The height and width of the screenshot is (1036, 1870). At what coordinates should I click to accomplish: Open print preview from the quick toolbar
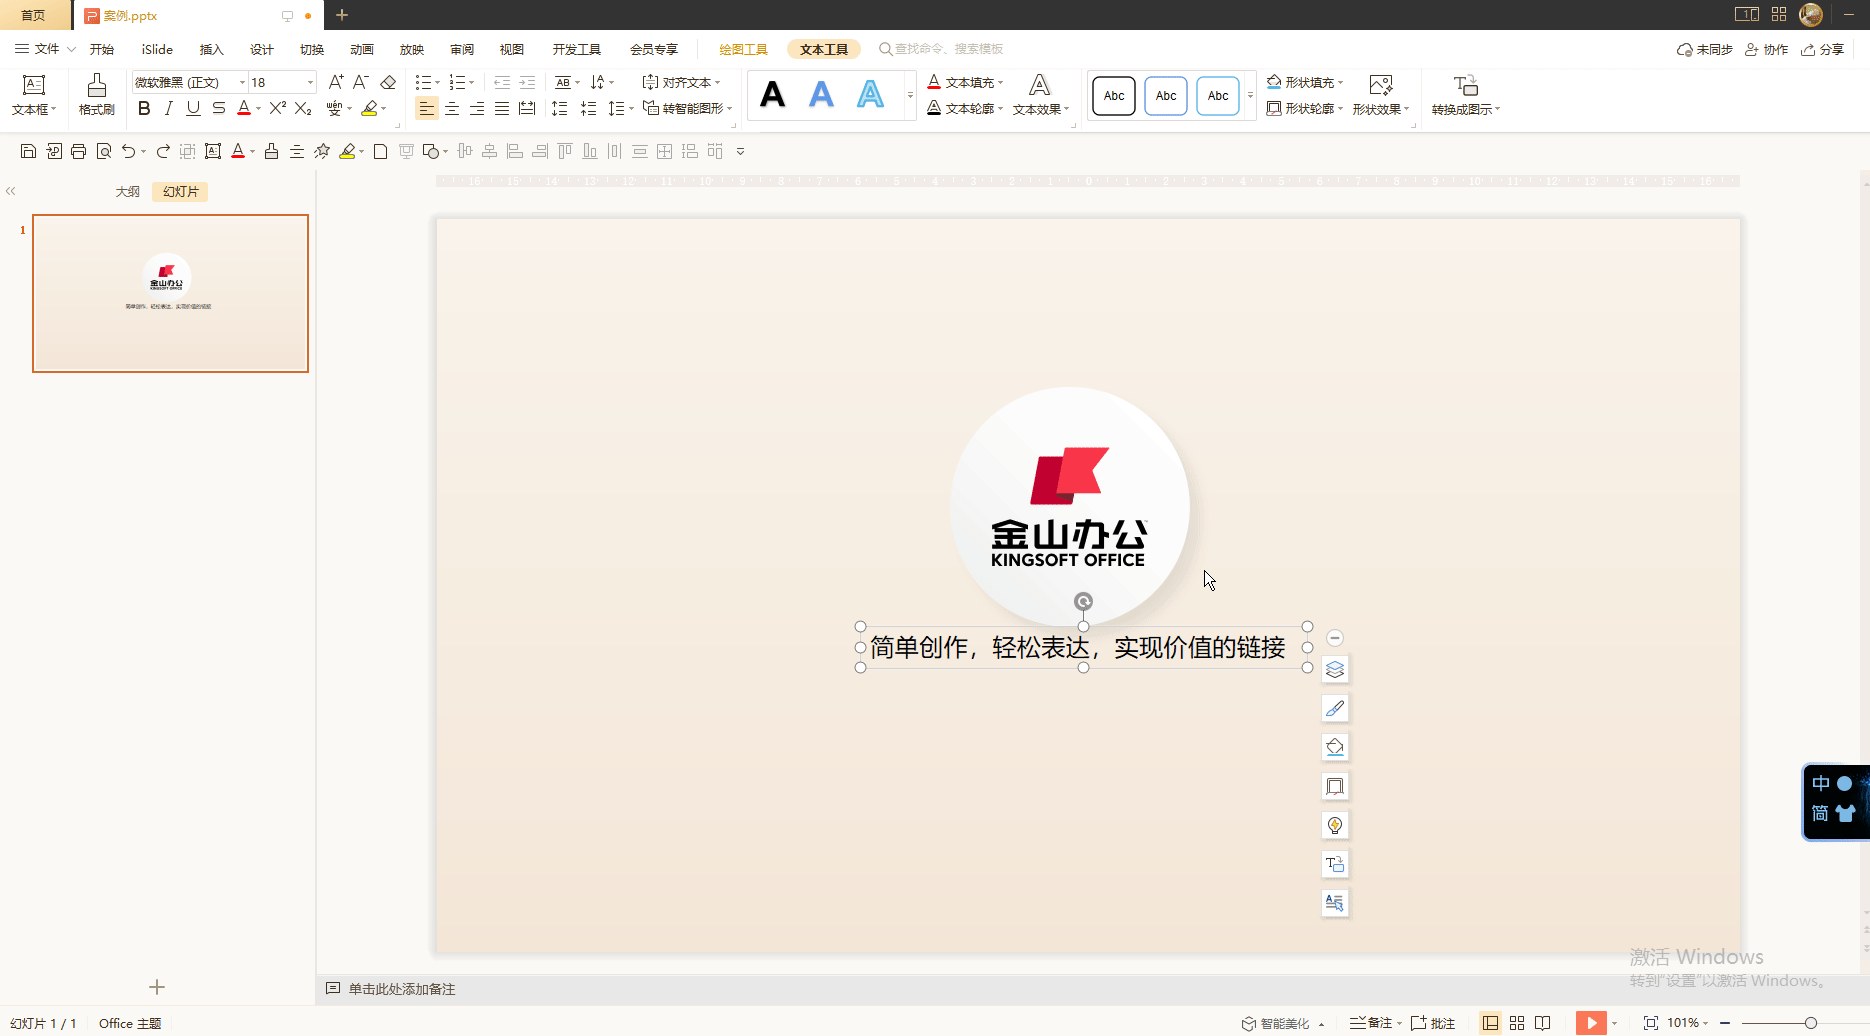(x=104, y=151)
